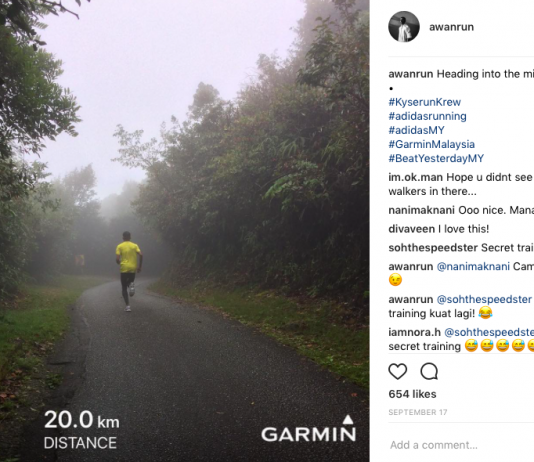Open the #BeatYesterdayMY hashtag
The image size is (534, 462).
(x=436, y=158)
